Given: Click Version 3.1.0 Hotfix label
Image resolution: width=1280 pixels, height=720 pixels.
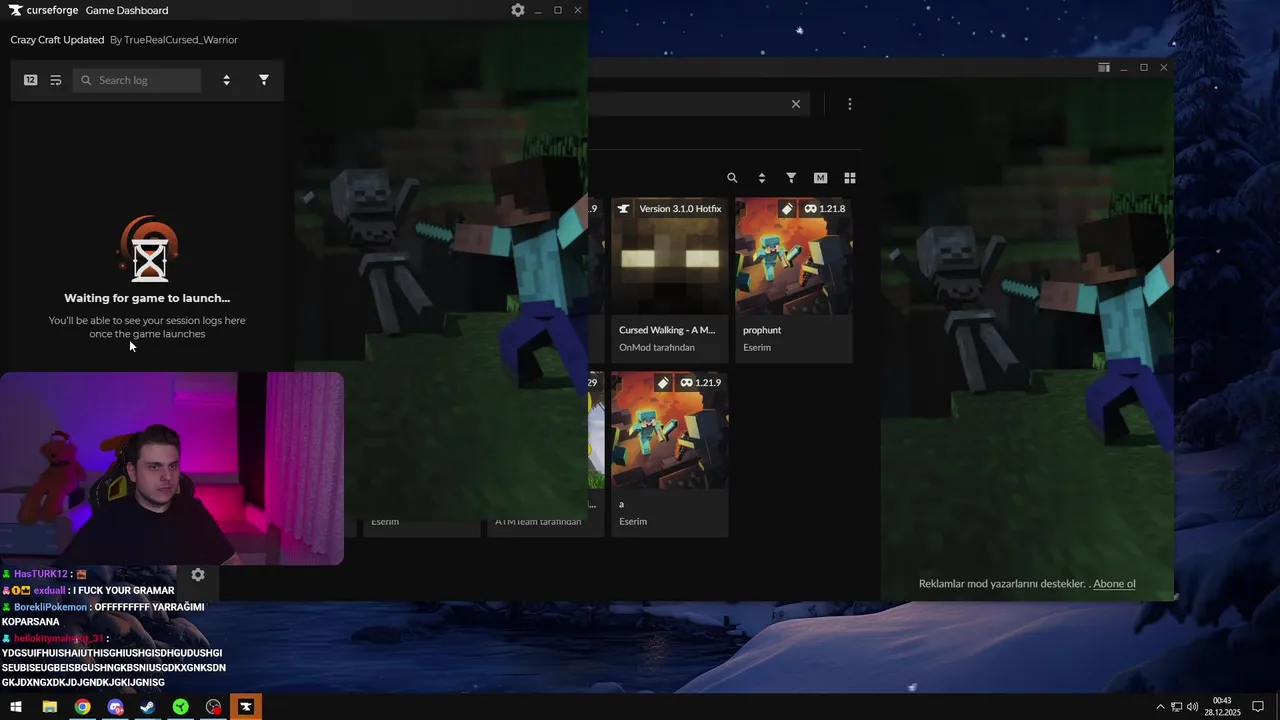Looking at the screenshot, I should click(680, 209).
